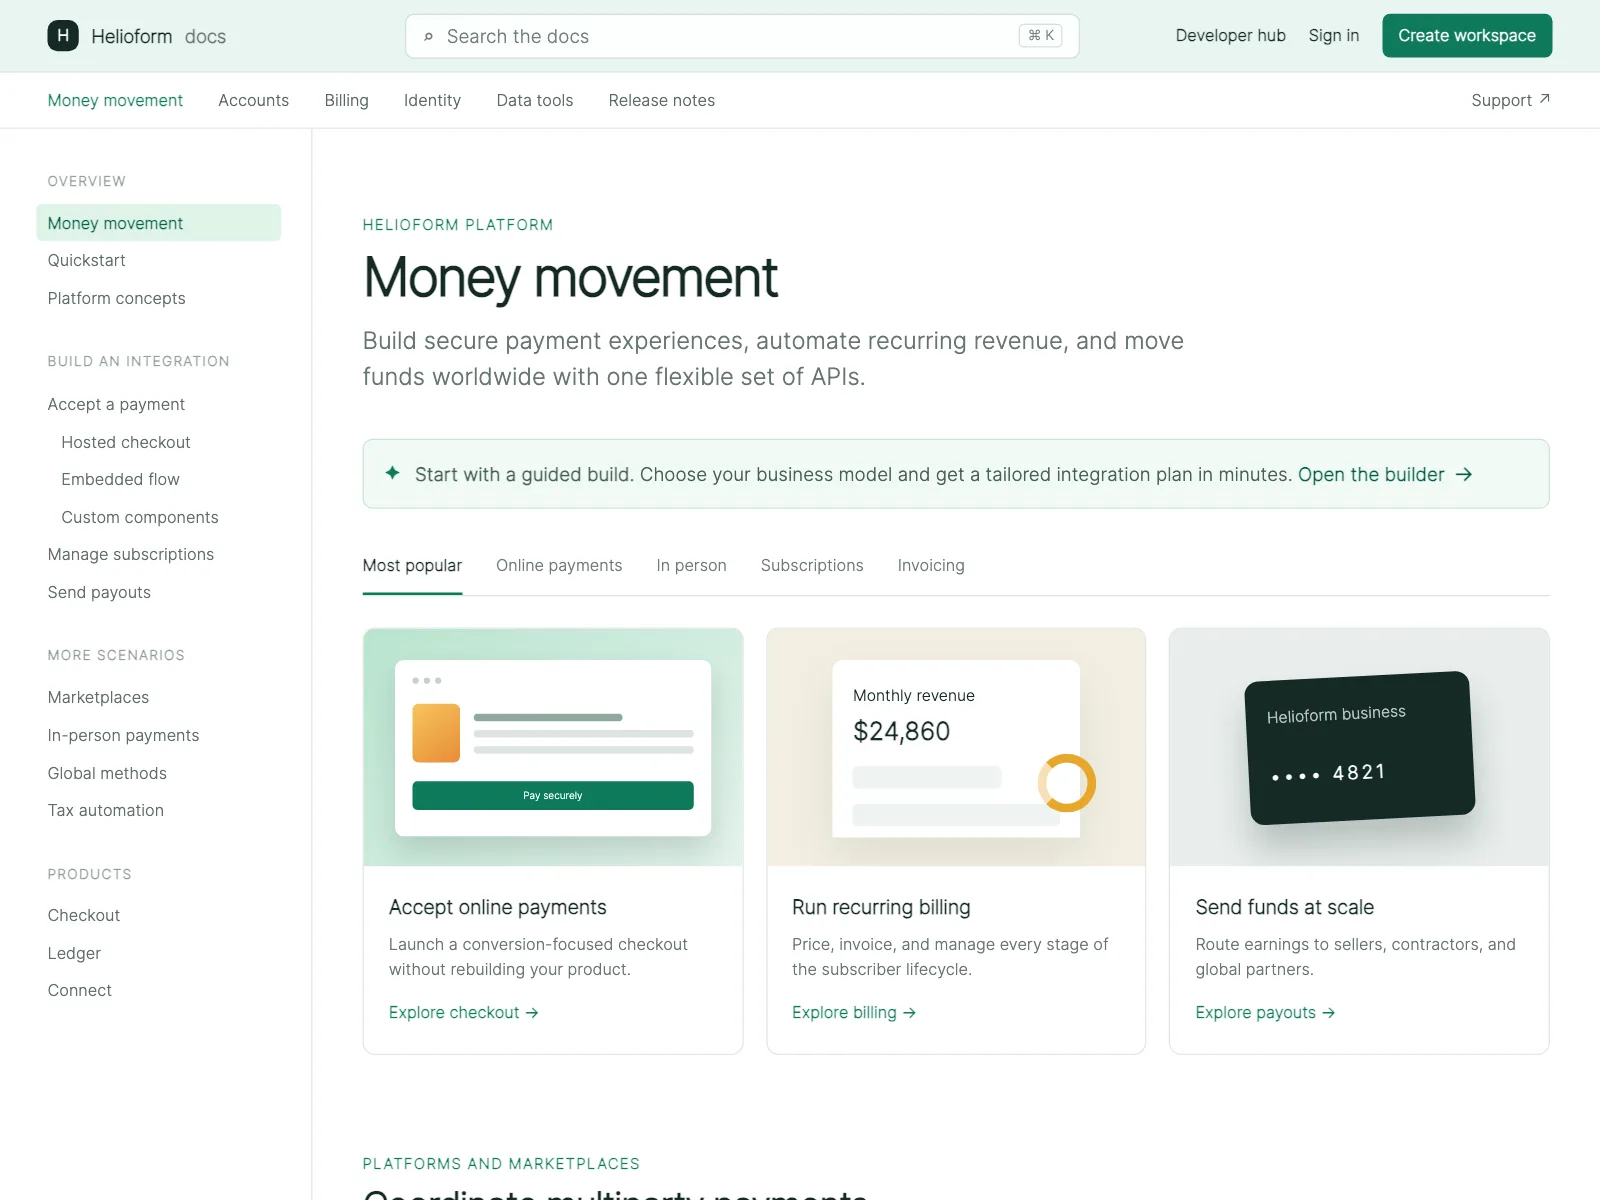The image size is (1600, 1200).
Task: Click the ⌘K shortcut badge
Action: pos(1040,36)
